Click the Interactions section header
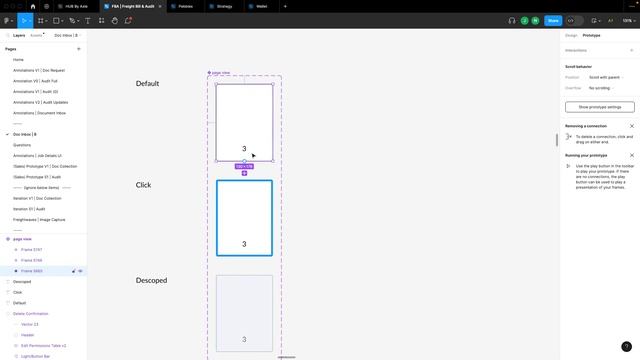The width and height of the screenshot is (640, 360). [576, 50]
